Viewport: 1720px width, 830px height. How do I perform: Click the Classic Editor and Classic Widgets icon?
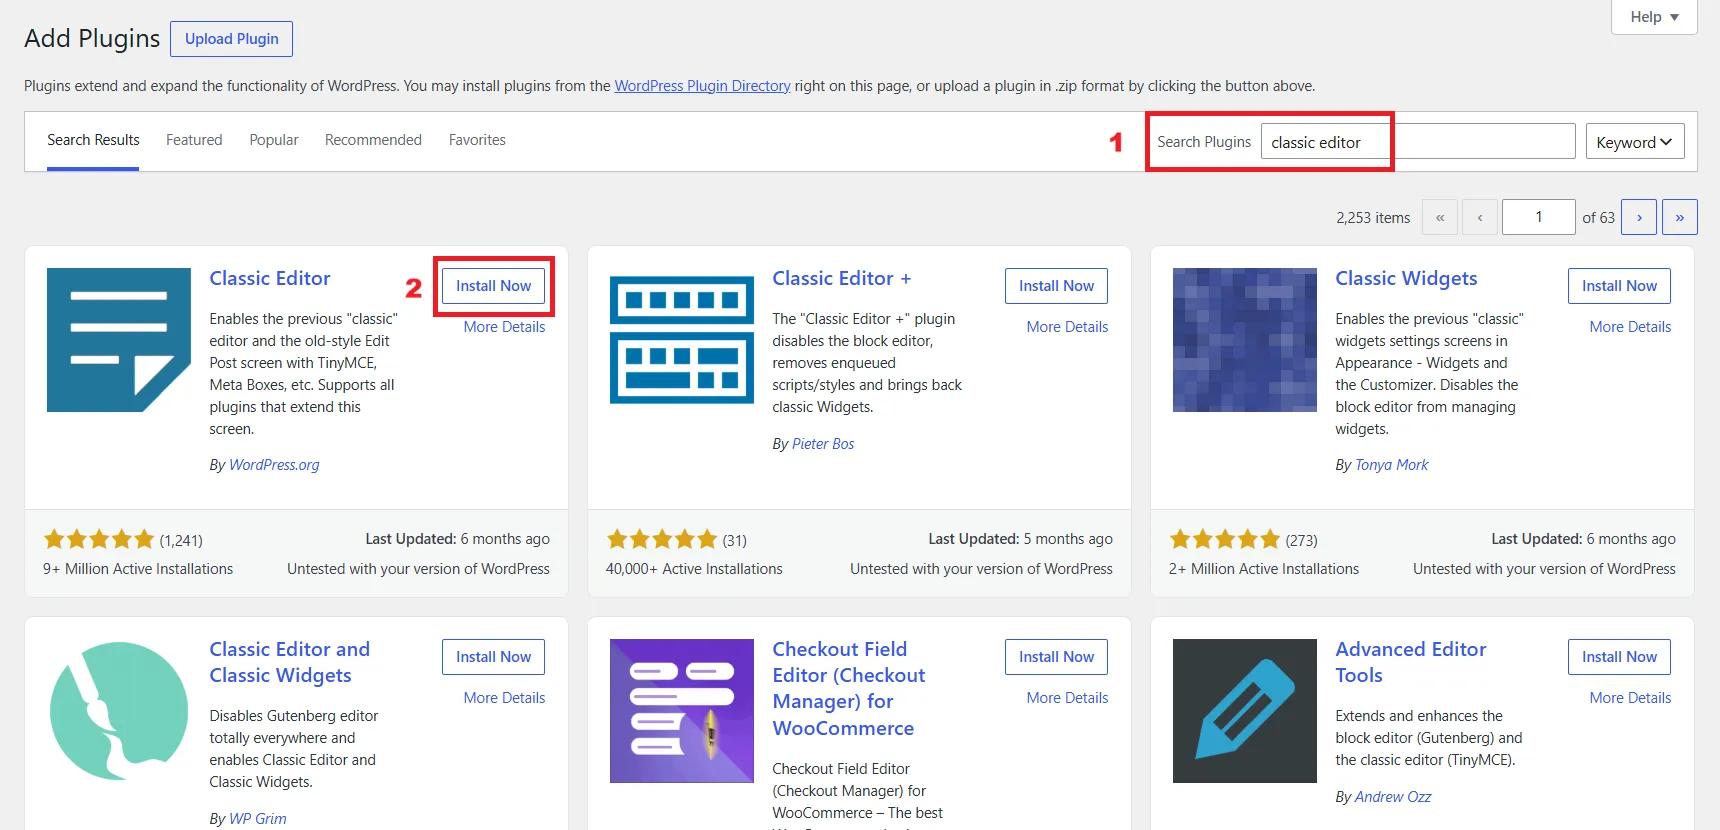(x=119, y=711)
